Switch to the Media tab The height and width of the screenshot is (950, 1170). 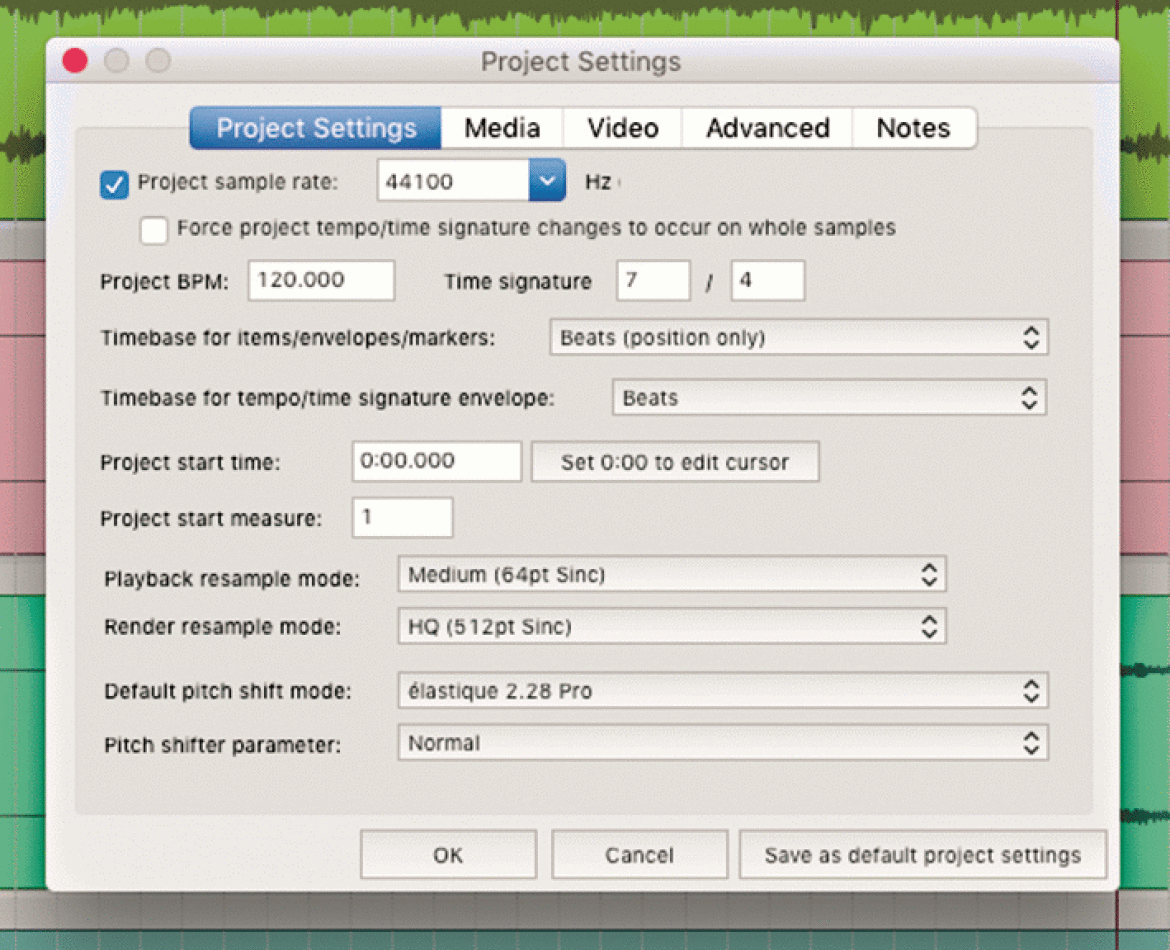[502, 128]
